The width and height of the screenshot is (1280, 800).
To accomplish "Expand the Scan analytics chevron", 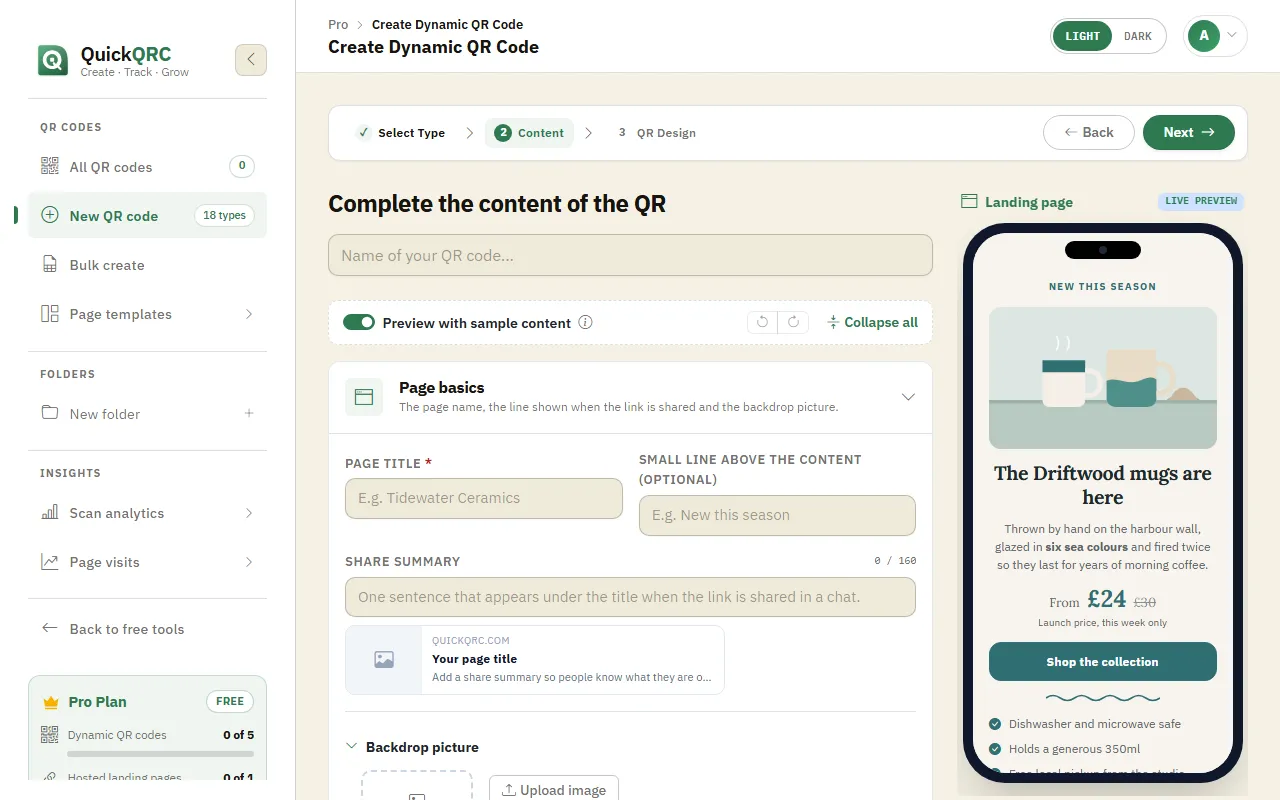I will (x=249, y=513).
